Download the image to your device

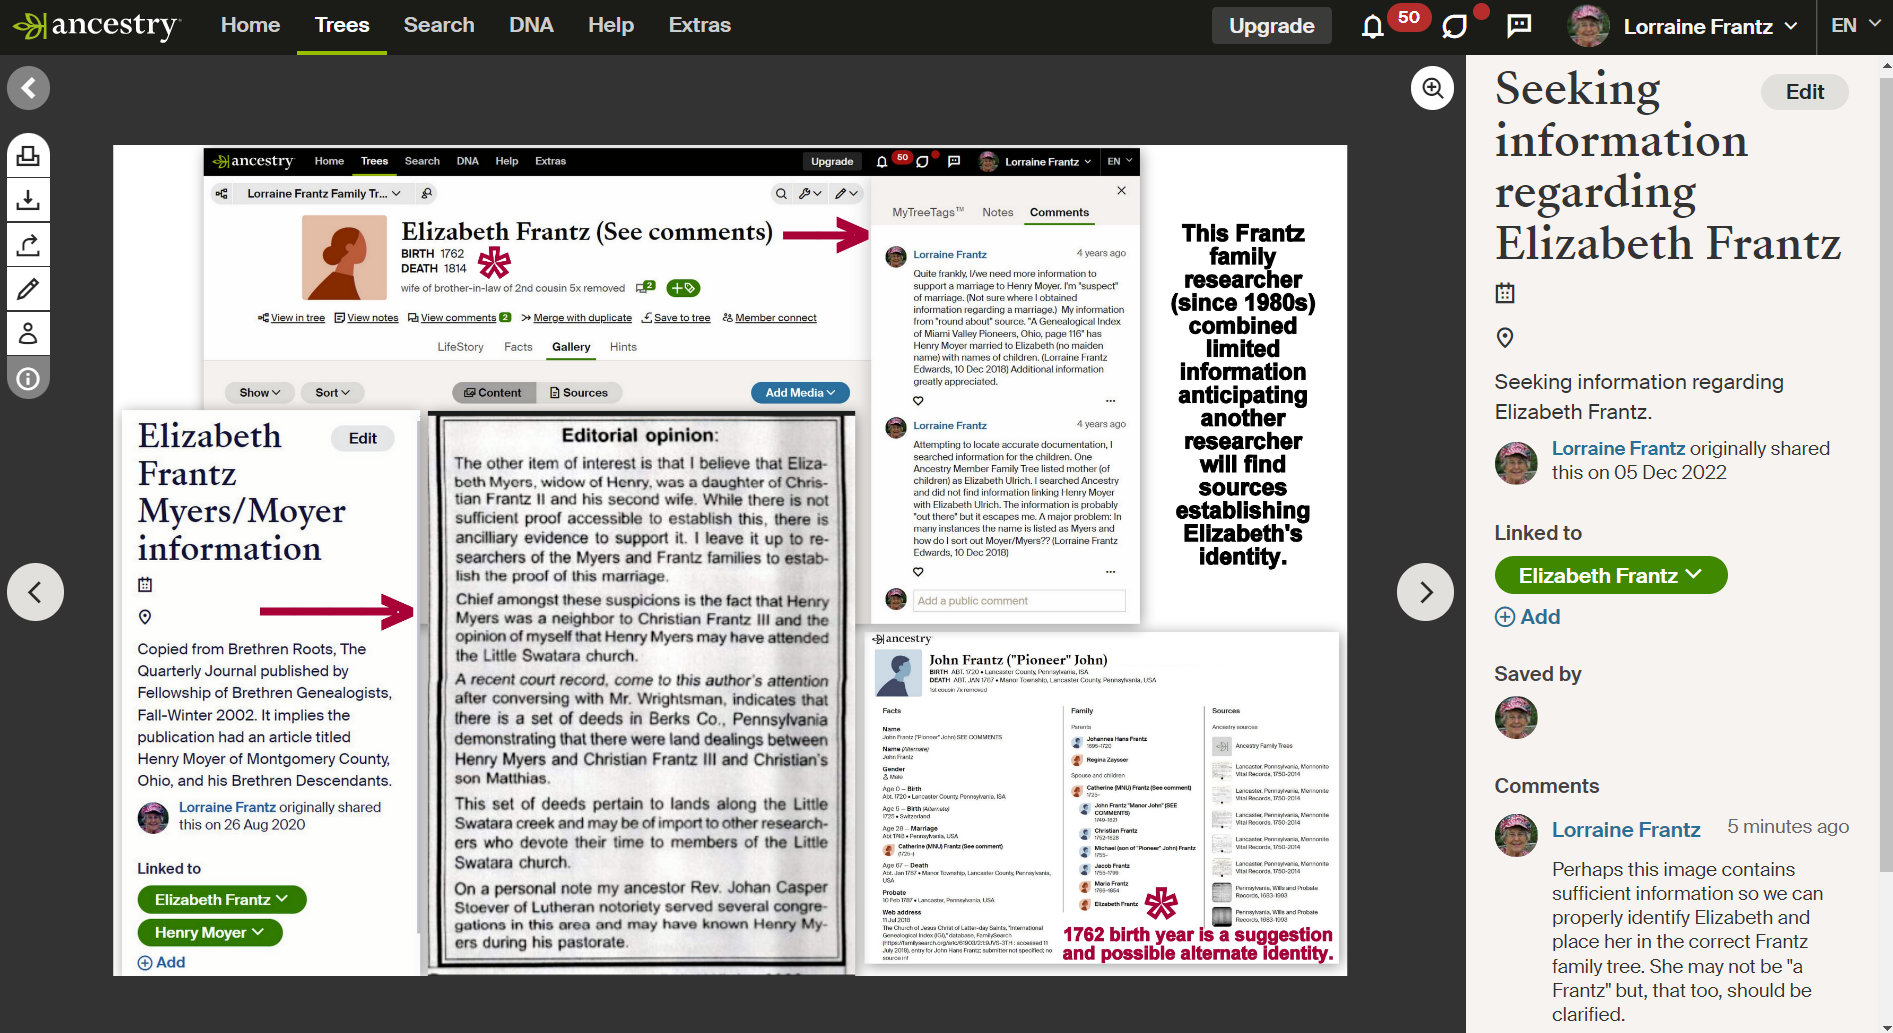28,200
